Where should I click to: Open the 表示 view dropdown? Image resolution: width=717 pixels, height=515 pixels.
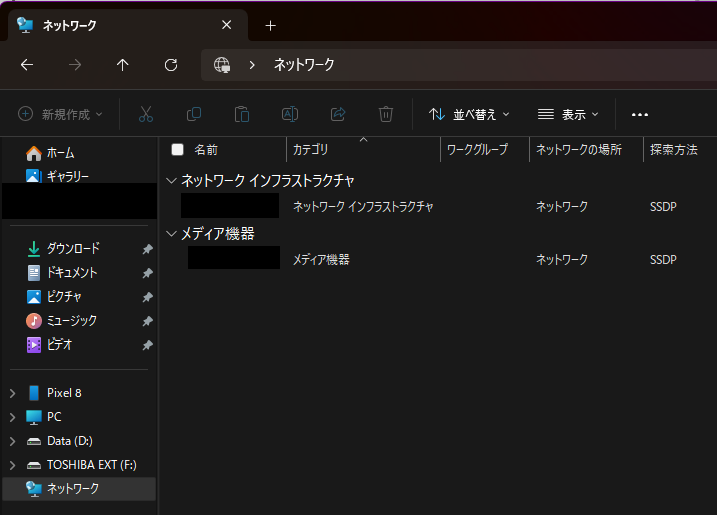[x=568, y=114]
